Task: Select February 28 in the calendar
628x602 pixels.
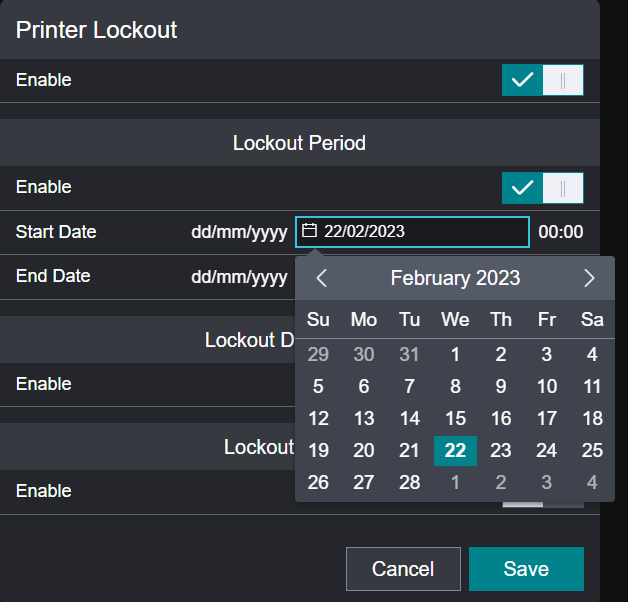Action: pos(410,482)
